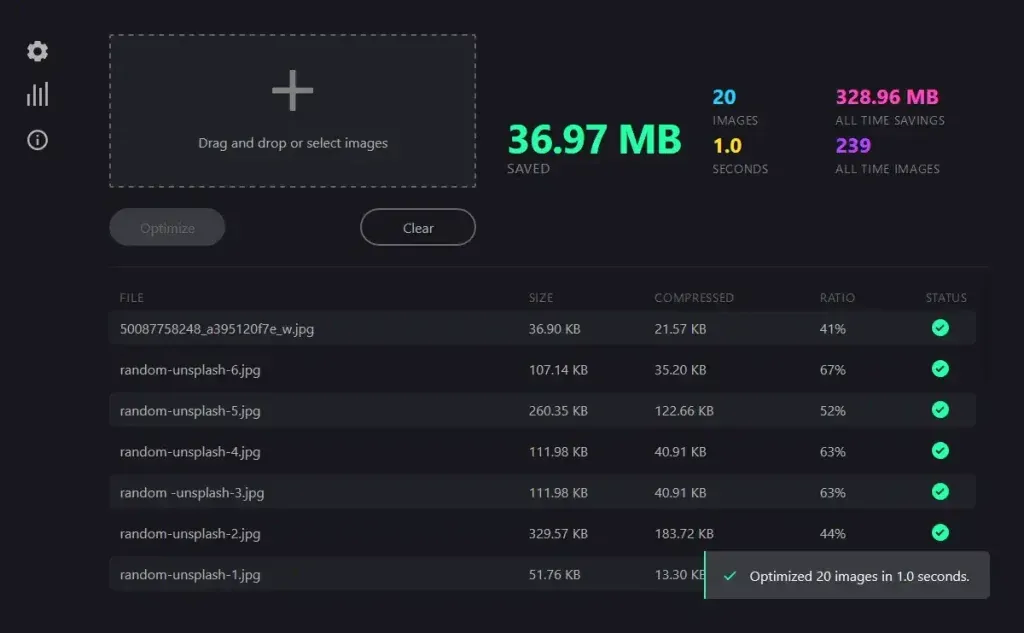Click the SIZE column header
This screenshot has width=1024, height=633.
(x=541, y=298)
